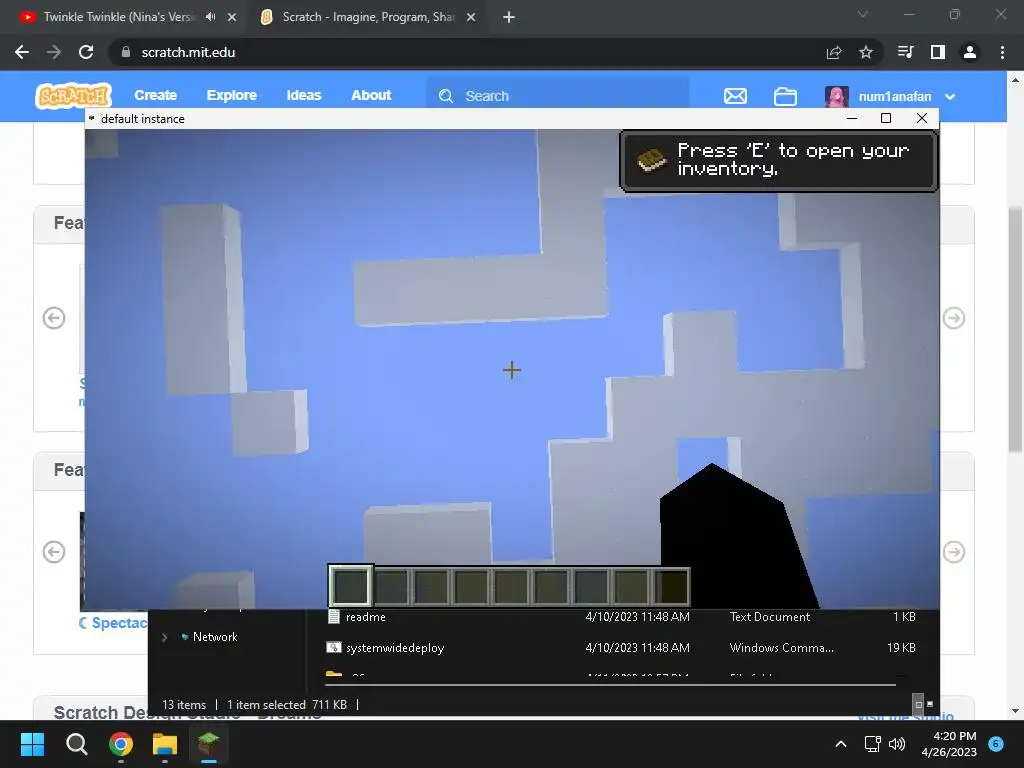The width and height of the screenshot is (1024, 768).
Task: Expand the Network tree node
Action: click(x=165, y=637)
